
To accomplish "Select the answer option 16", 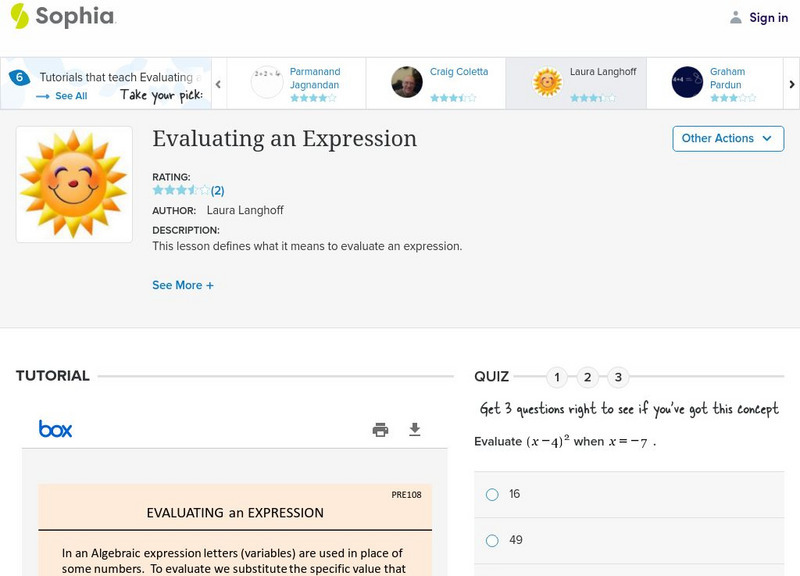I will [492, 494].
